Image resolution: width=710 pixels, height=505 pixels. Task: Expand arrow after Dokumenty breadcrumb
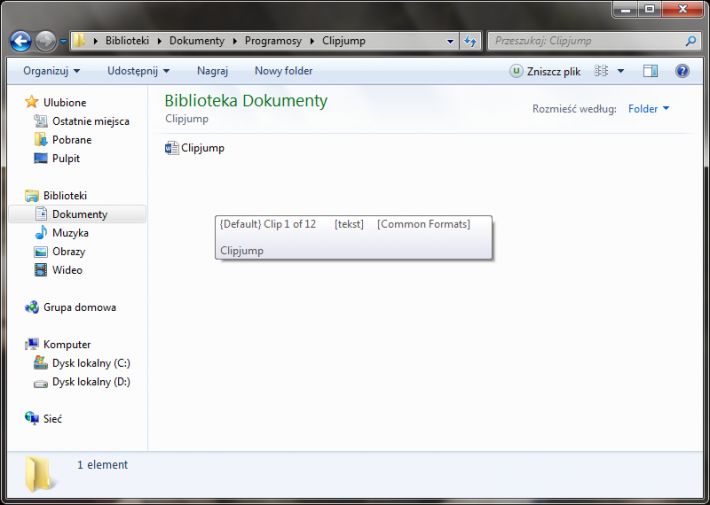click(235, 41)
